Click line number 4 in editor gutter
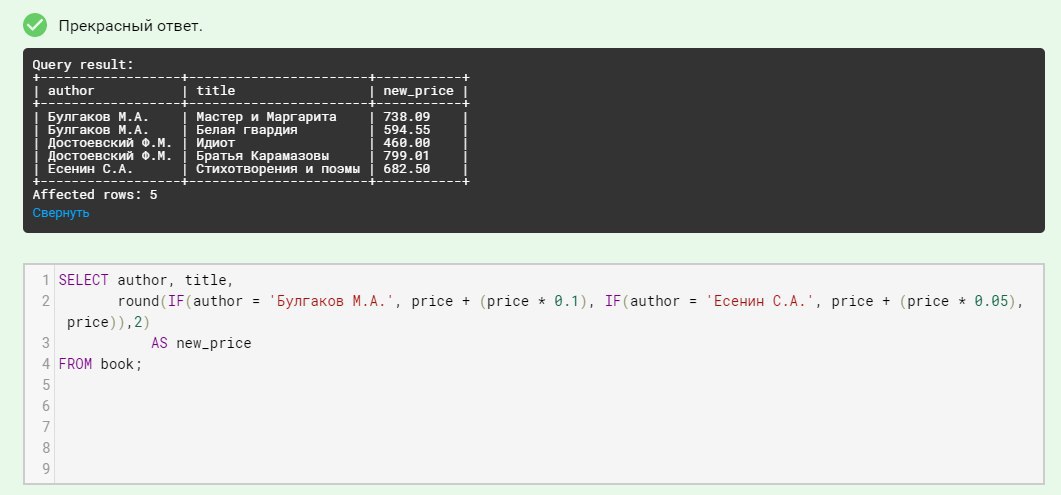This screenshot has height=495, width=1061. tap(46, 364)
